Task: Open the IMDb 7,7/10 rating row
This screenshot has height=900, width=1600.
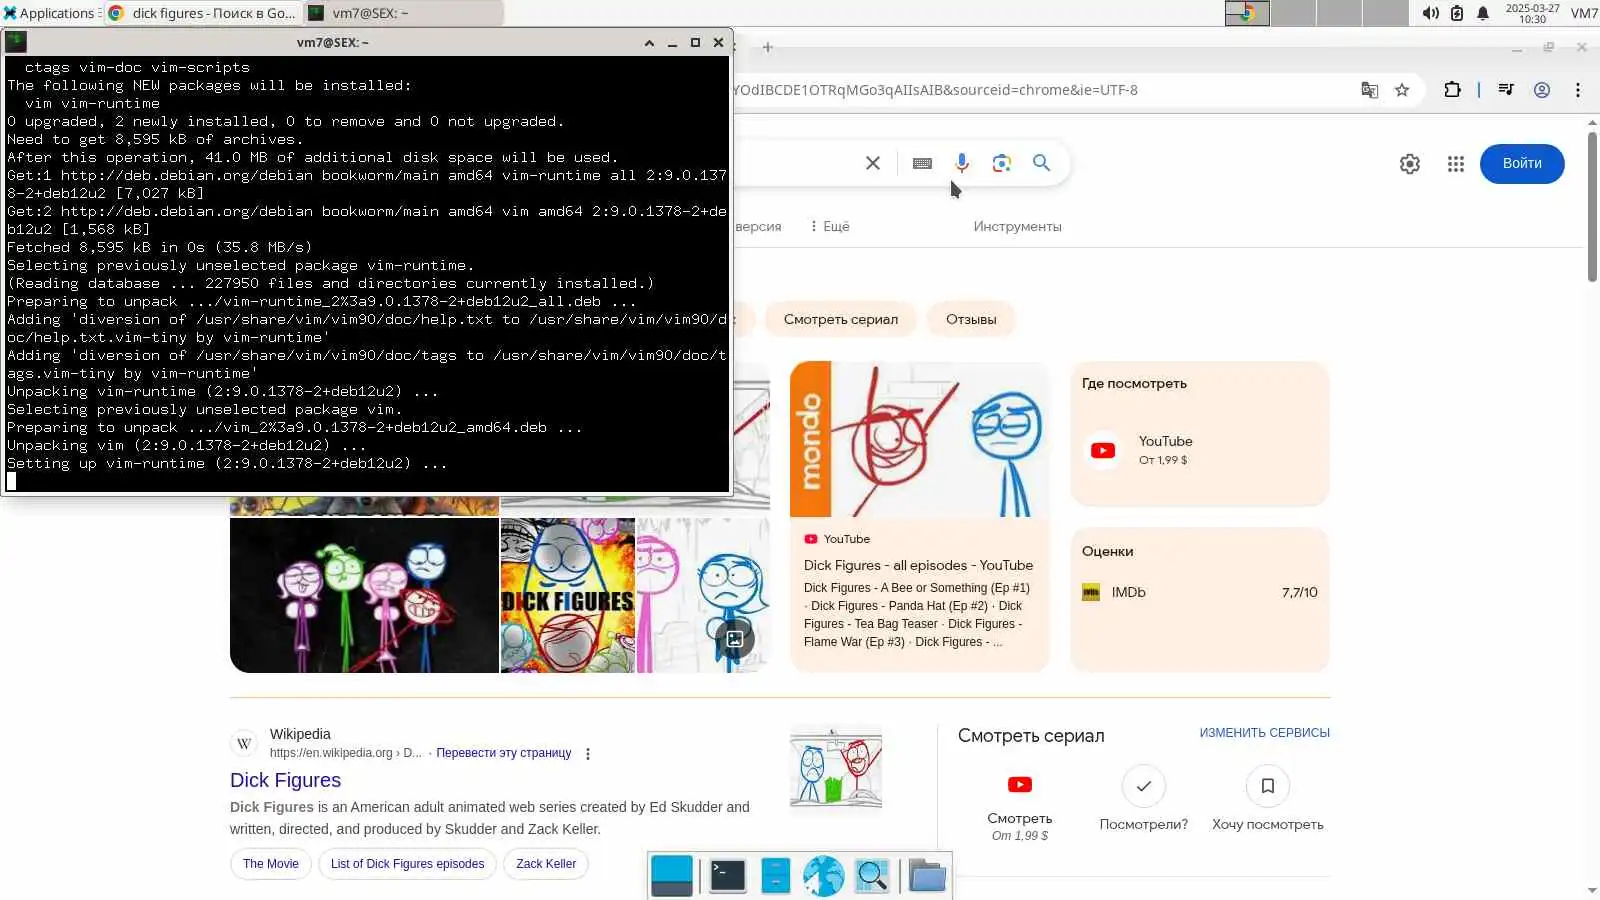Action: pyautogui.click(x=1200, y=592)
